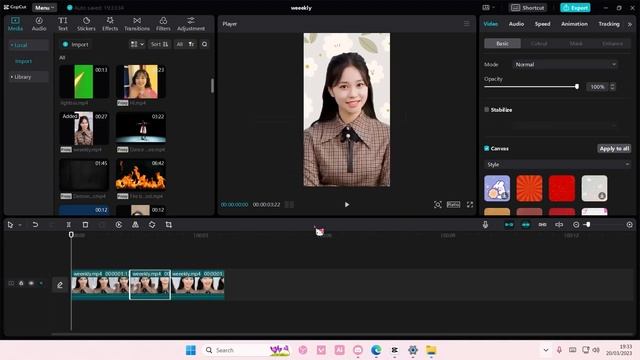Click the track cover edit pencil icon
Viewport: 640px width, 360px height.
click(x=60, y=285)
